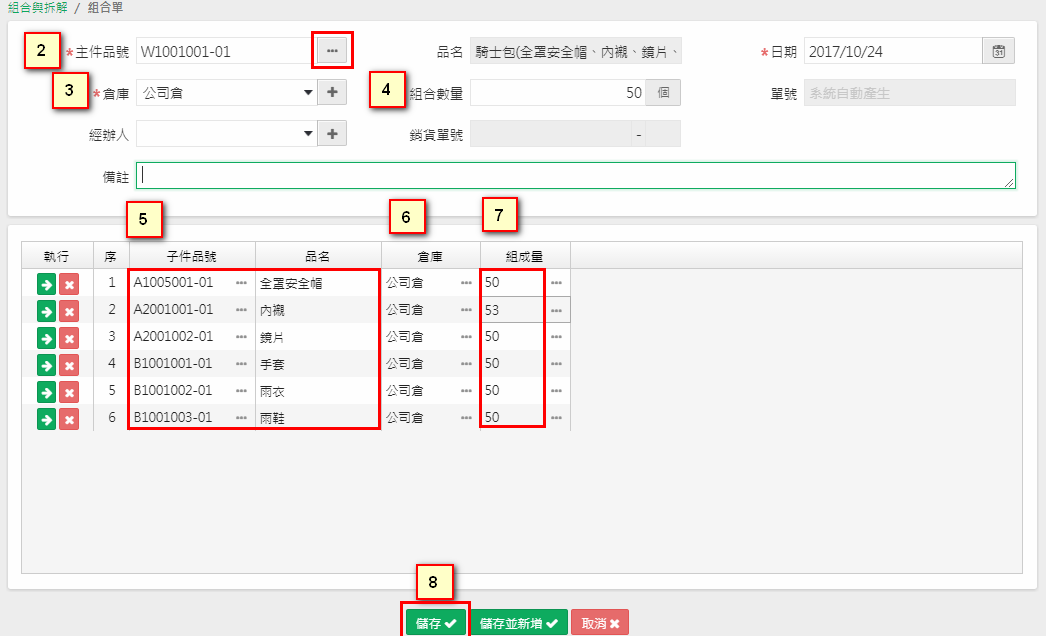Open lookup ellipsis beside B1001003-01
The height and width of the screenshot is (636, 1046).
pos(241,418)
